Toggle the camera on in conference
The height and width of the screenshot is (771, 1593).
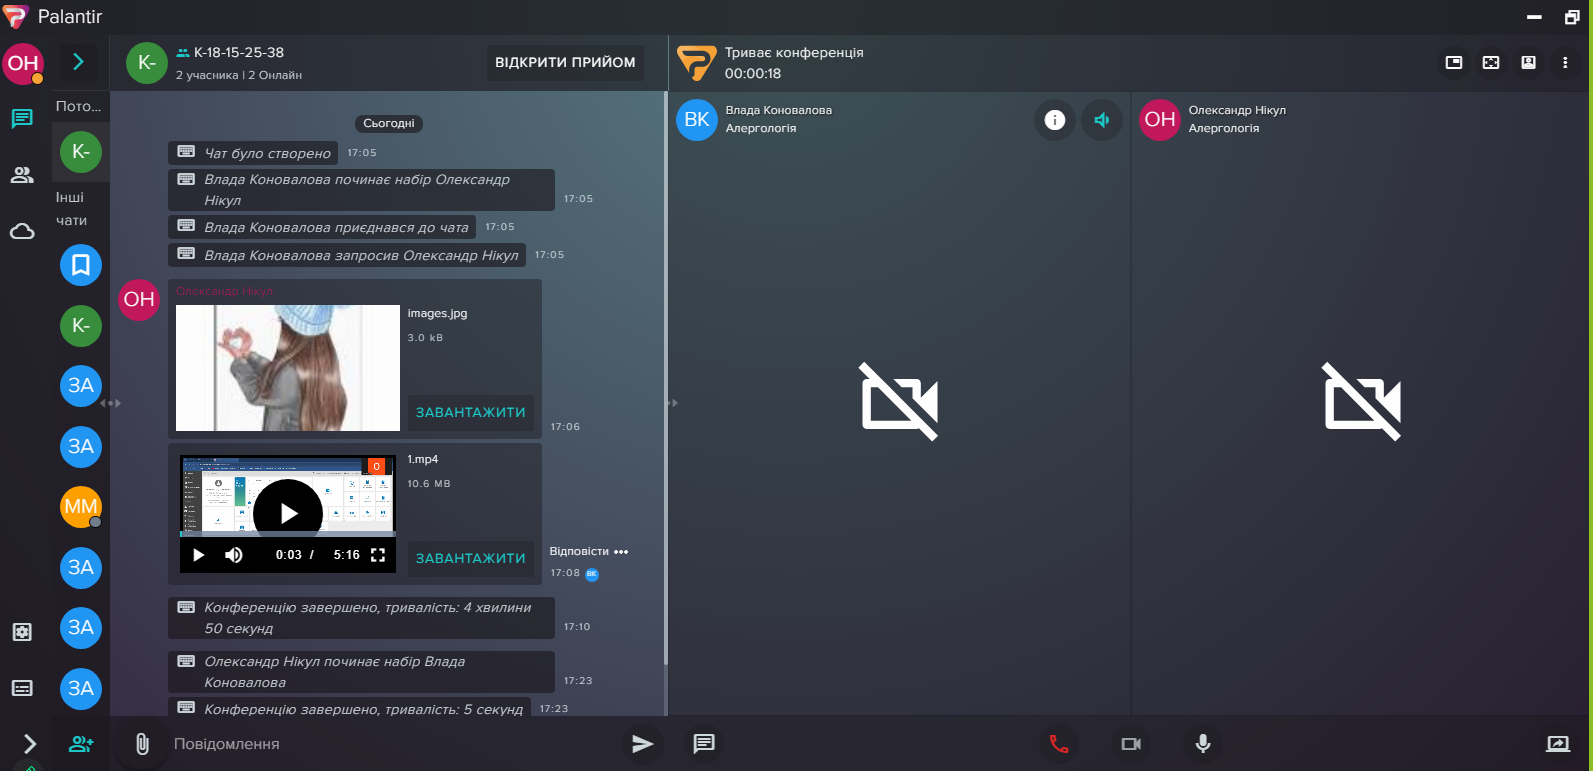tap(1131, 744)
